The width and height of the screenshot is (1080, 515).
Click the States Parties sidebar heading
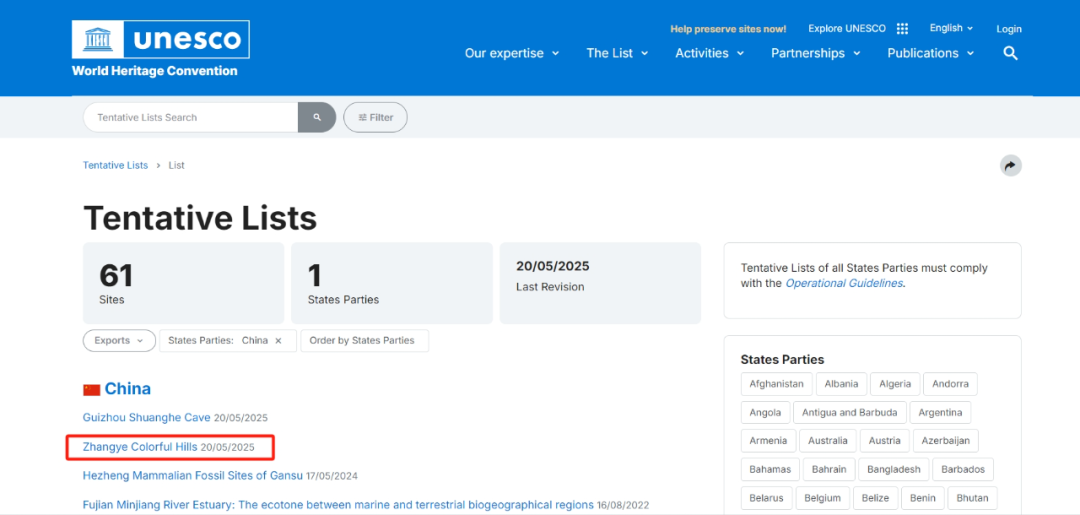tap(782, 359)
